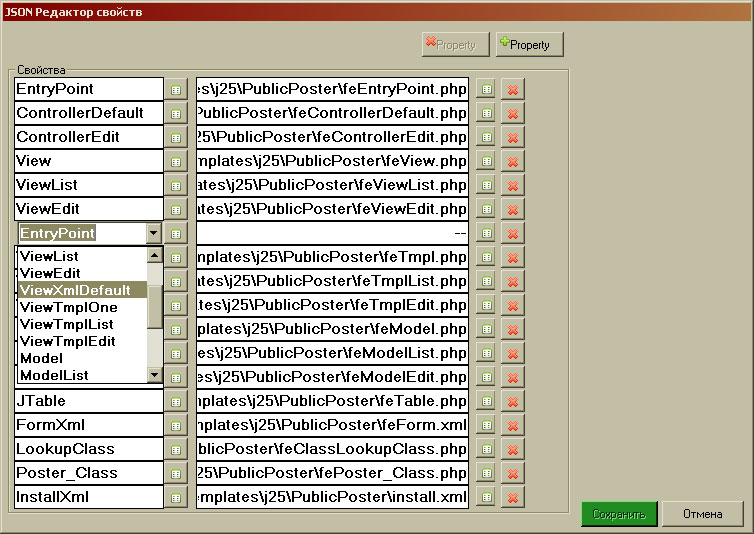Focus the ControllerDefault name field
Viewport: 754px width, 534px height.
pyautogui.click(x=89, y=113)
